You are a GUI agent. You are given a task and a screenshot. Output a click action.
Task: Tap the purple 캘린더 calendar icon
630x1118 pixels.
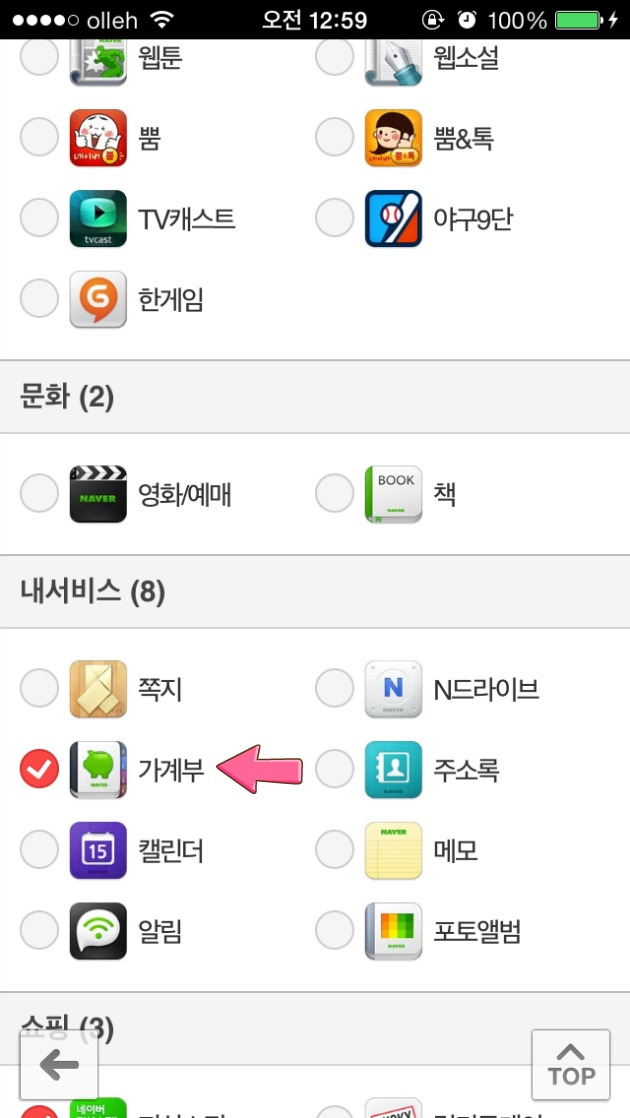[x=98, y=850]
